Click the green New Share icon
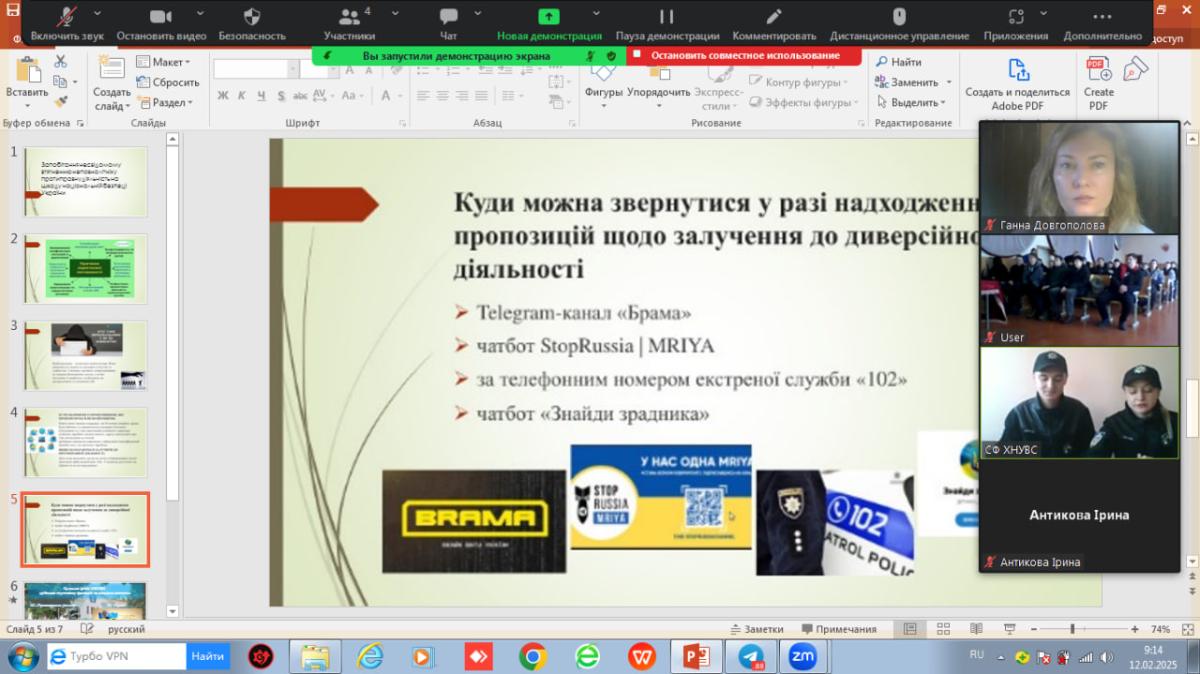Viewport: 1200px width, 674px height. pos(549,18)
